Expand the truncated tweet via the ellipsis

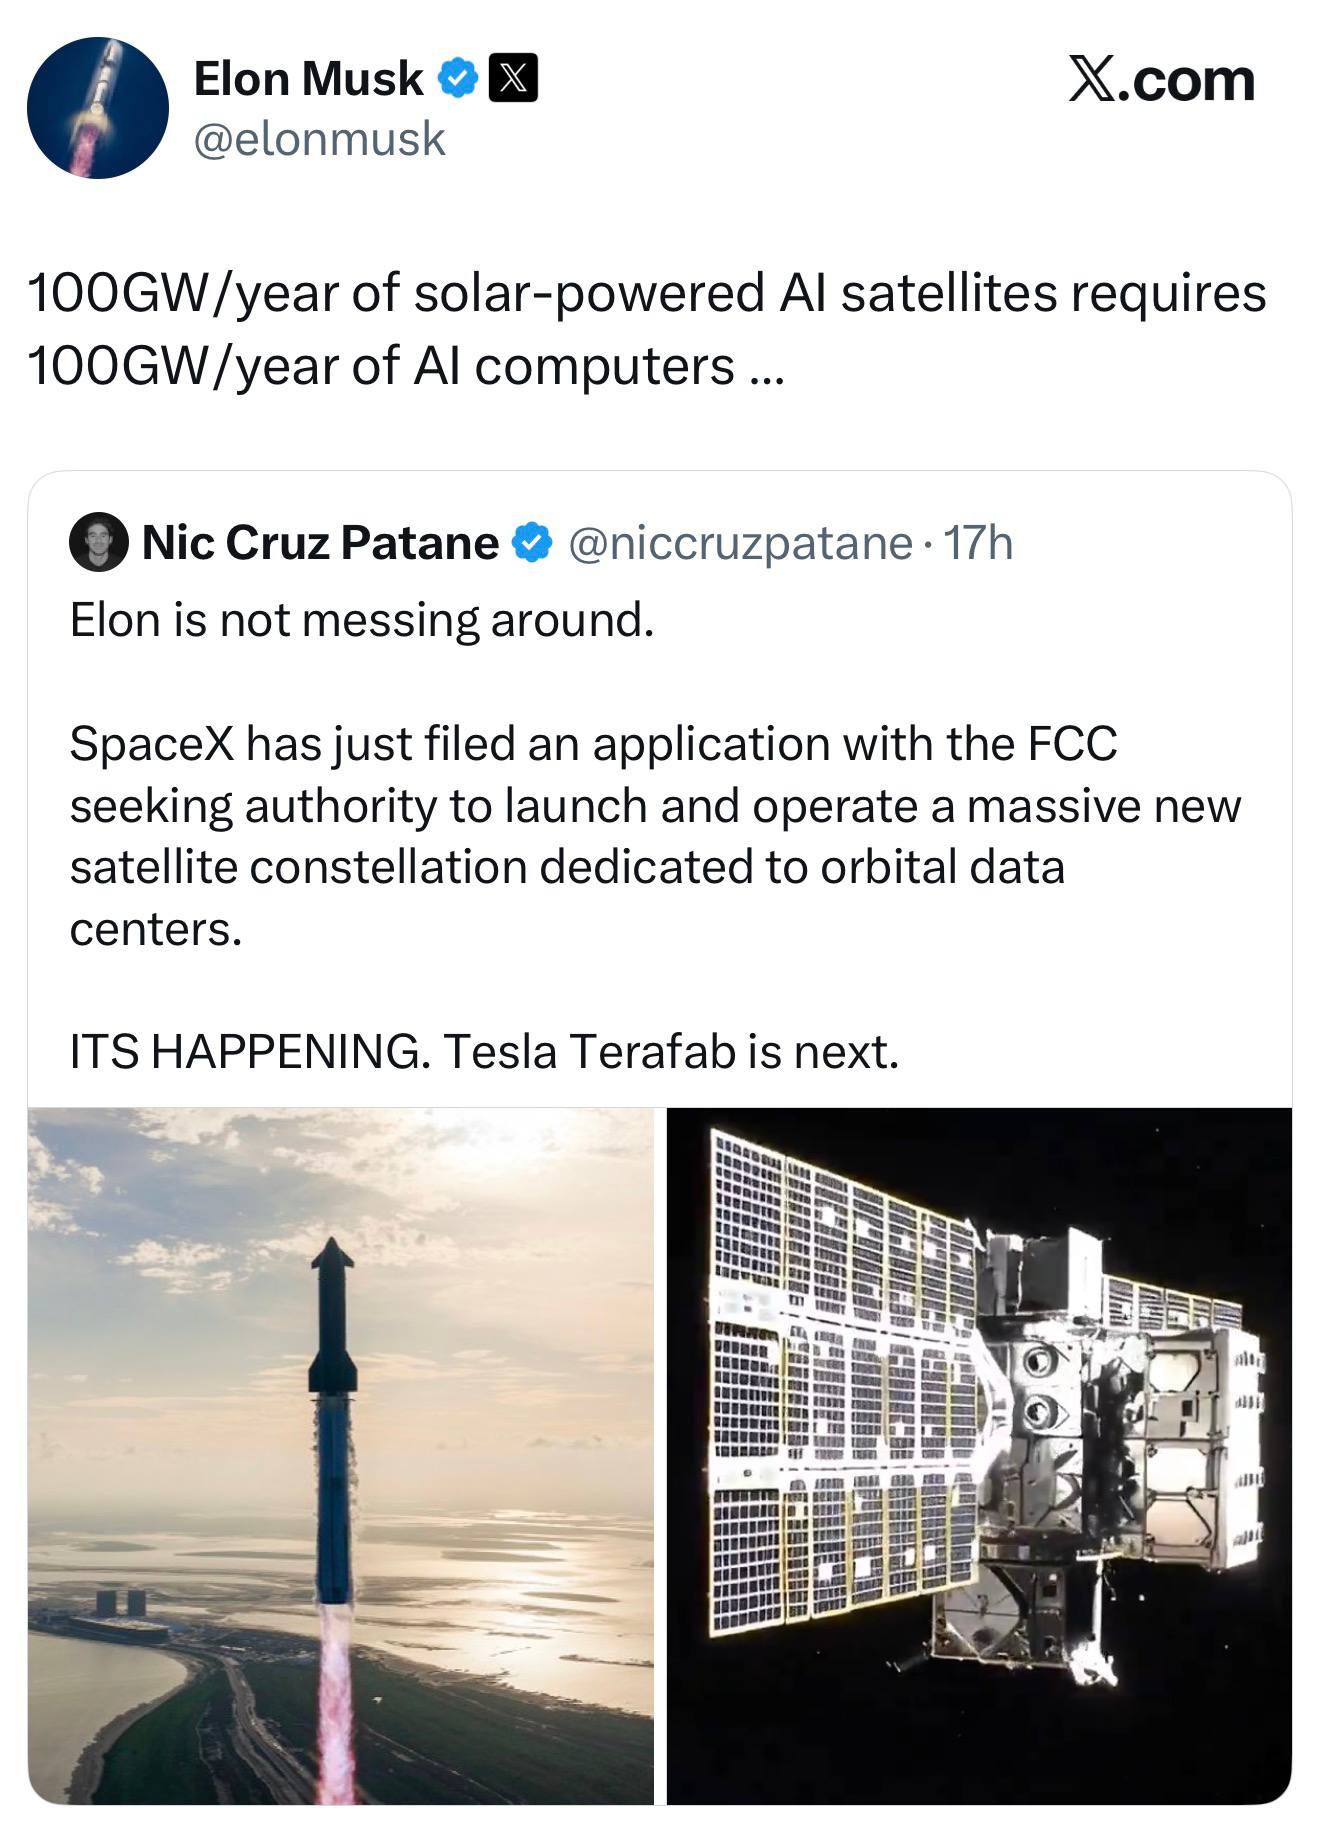click(766, 368)
